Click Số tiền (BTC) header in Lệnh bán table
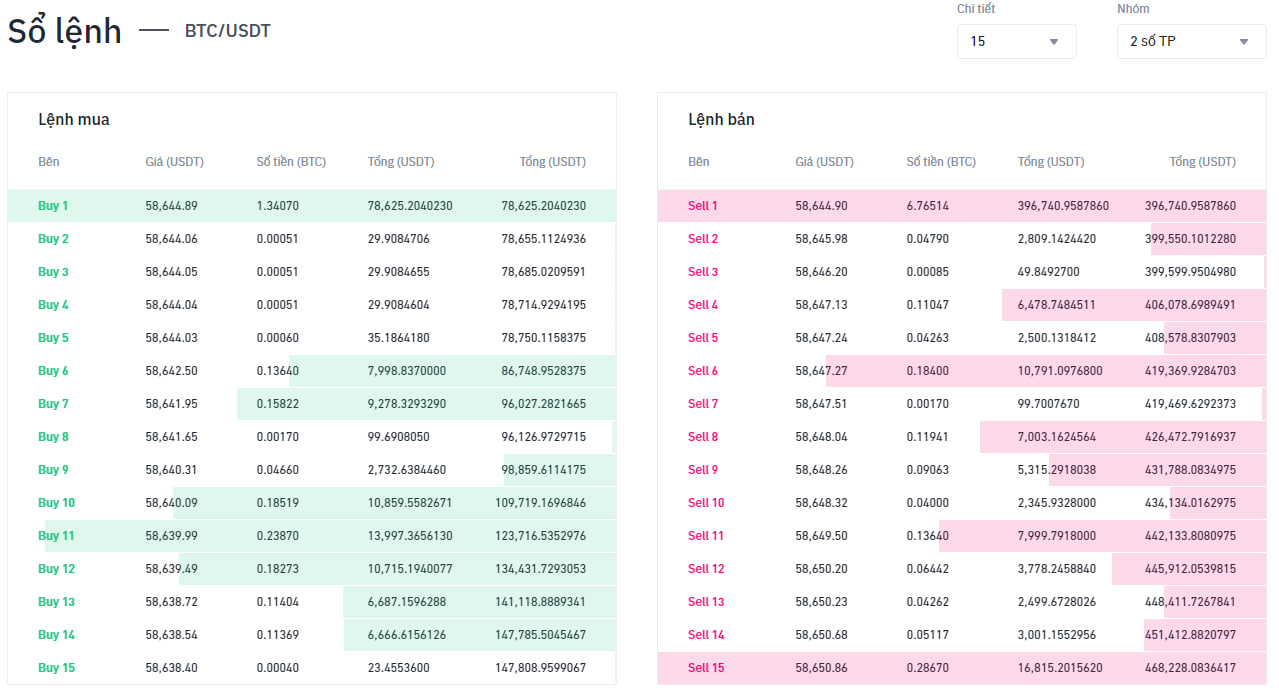Screen dimensions: 1279x700 [941, 162]
